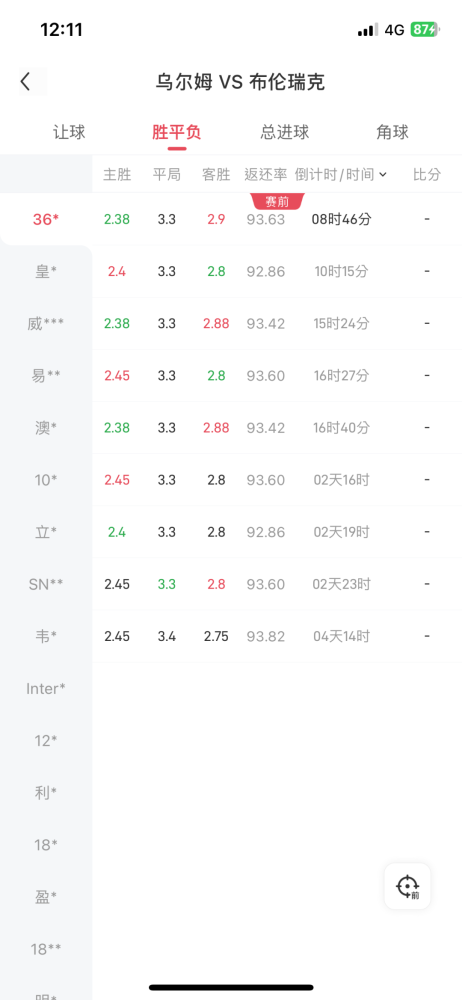Screen dimensions: 462x1000
Task: Tap the floating locate pre-match target icon
Action: (407, 886)
